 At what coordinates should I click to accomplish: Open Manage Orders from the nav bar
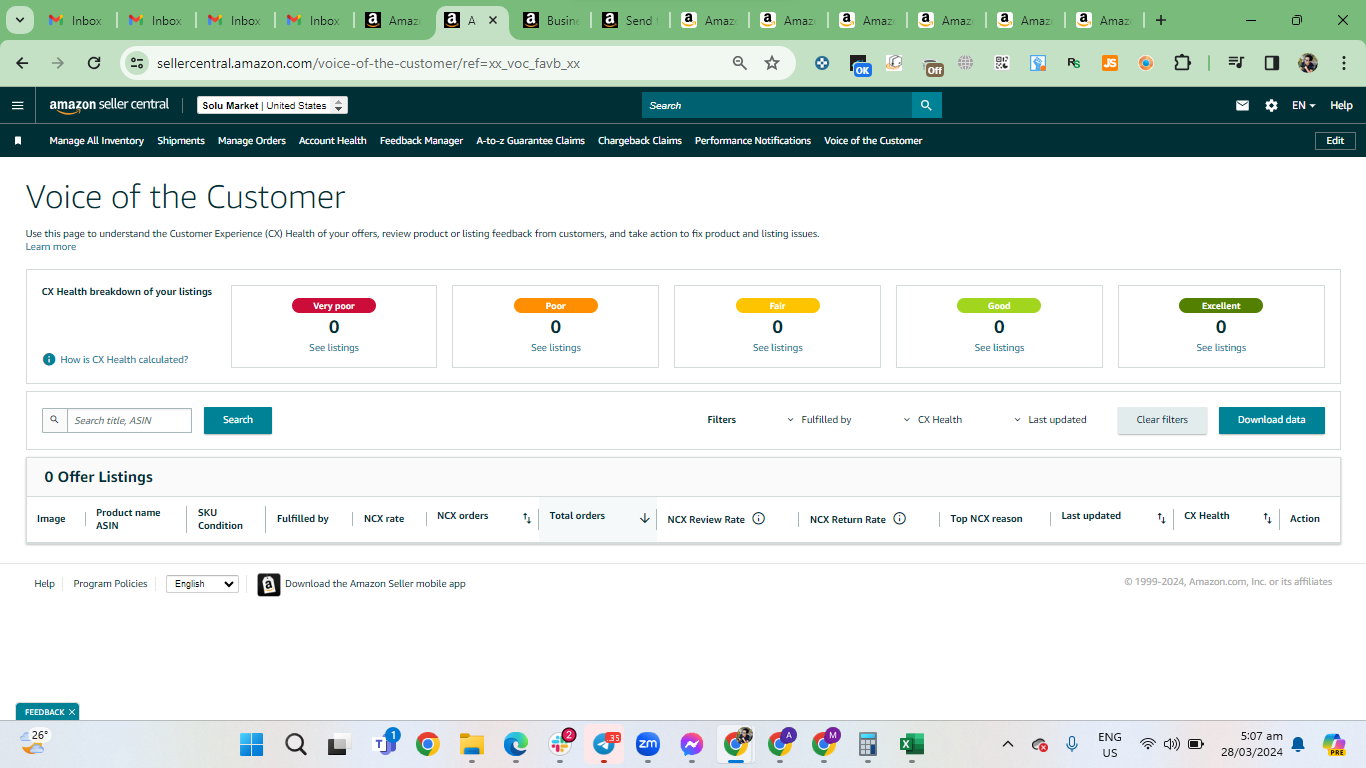pyautogui.click(x=252, y=141)
